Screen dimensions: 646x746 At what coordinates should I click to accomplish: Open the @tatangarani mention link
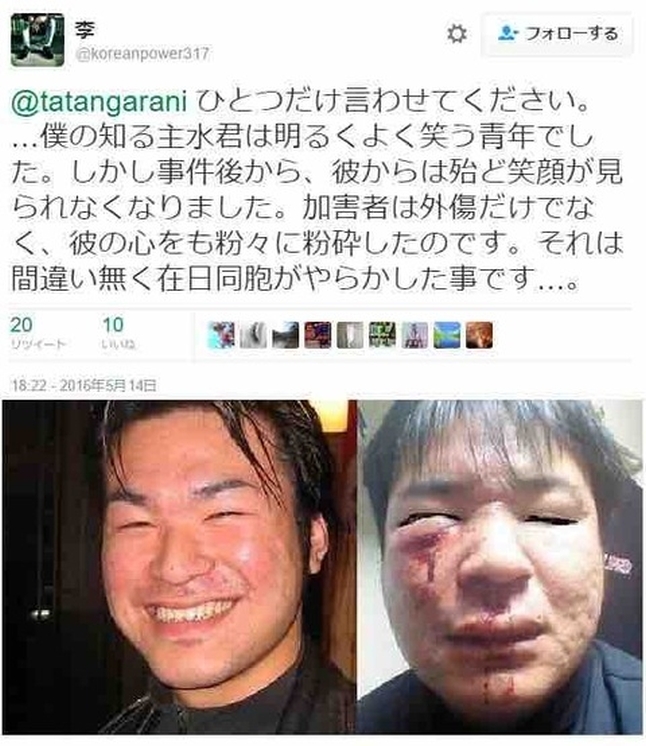click(99, 102)
